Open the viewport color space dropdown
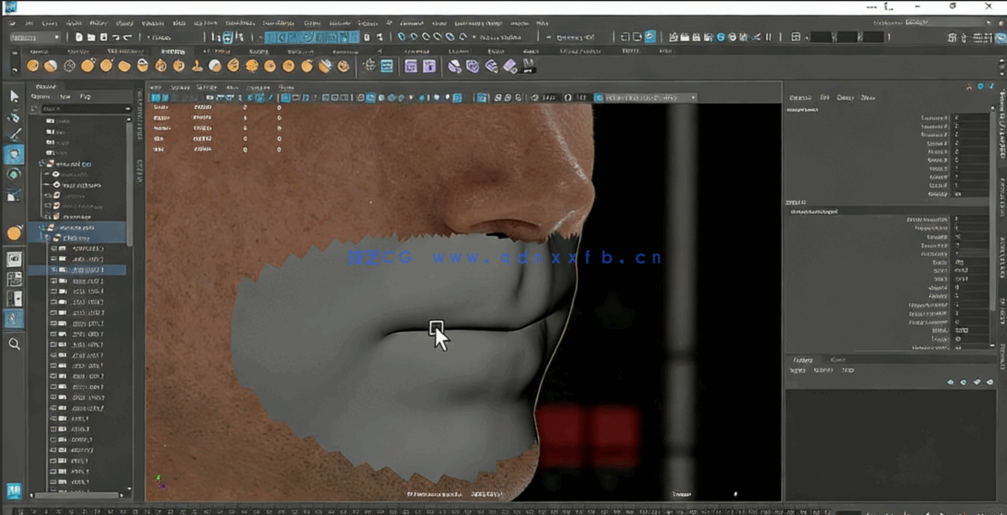Image resolution: width=1007 pixels, height=515 pixels. pos(647,98)
